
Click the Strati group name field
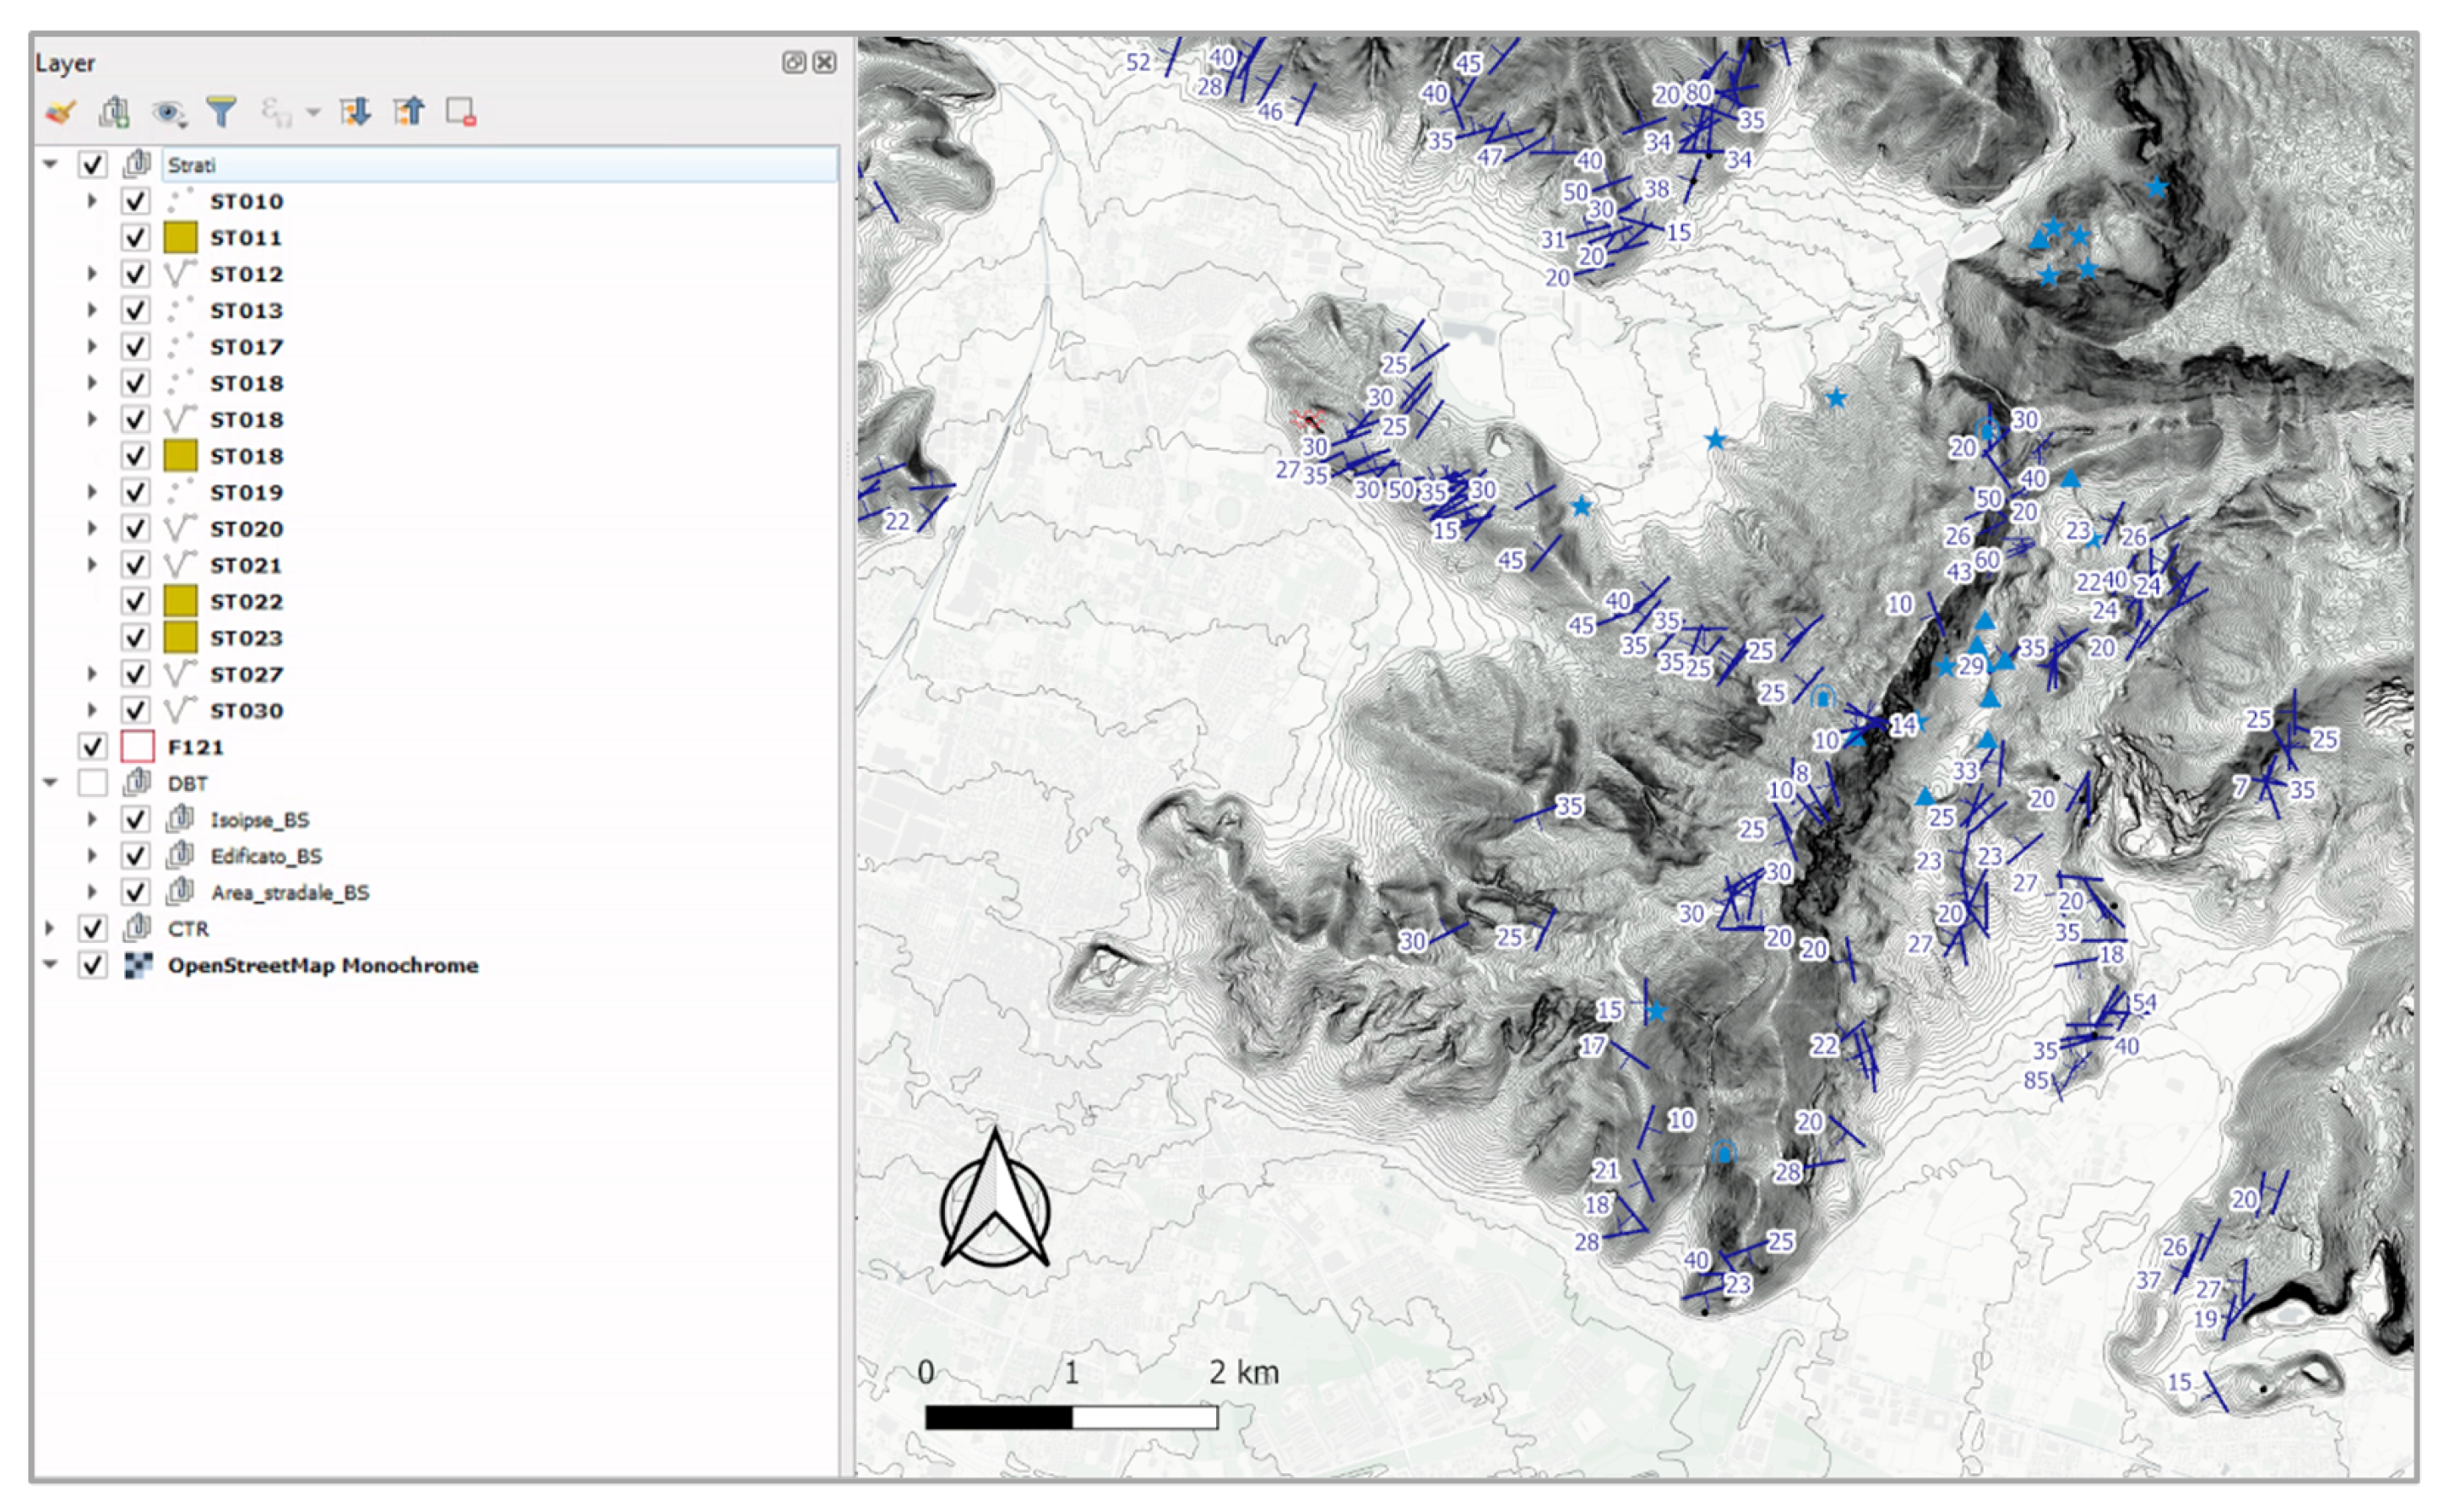498,165
